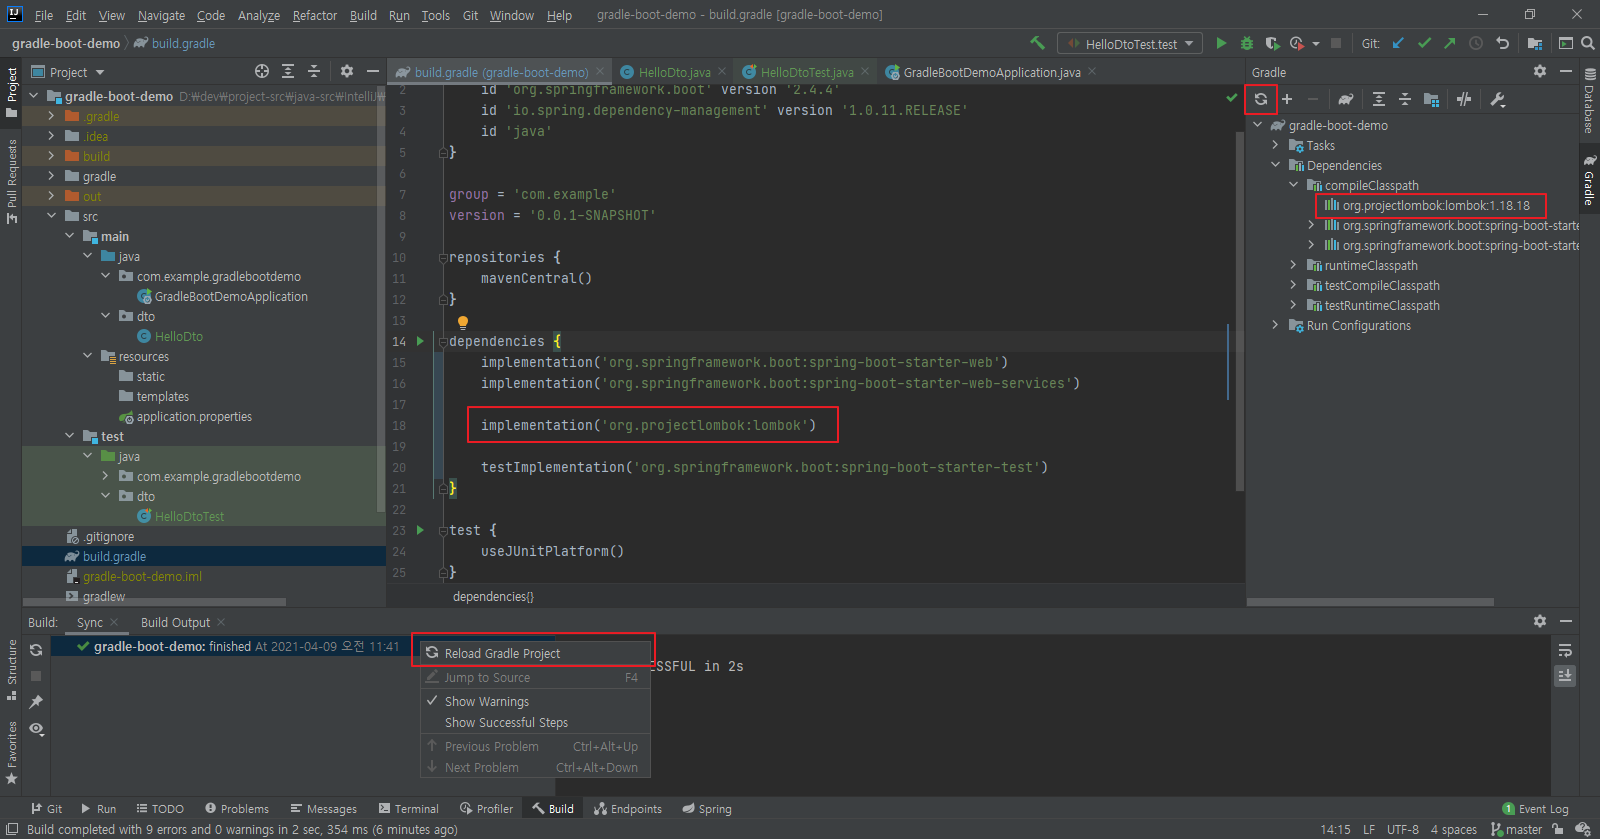The width and height of the screenshot is (1600, 839).
Task: Open Endpoints tool window
Action: tap(627, 809)
